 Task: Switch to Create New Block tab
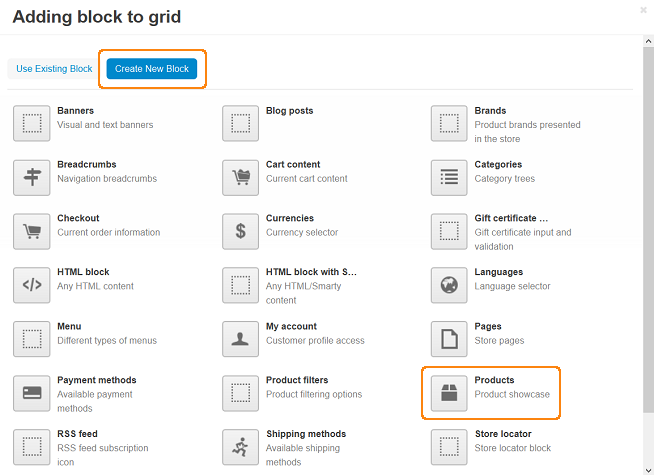(152, 69)
